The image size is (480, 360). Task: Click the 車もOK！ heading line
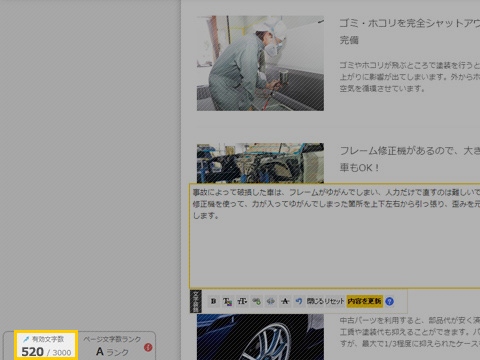pyautogui.click(x=359, y=168)
